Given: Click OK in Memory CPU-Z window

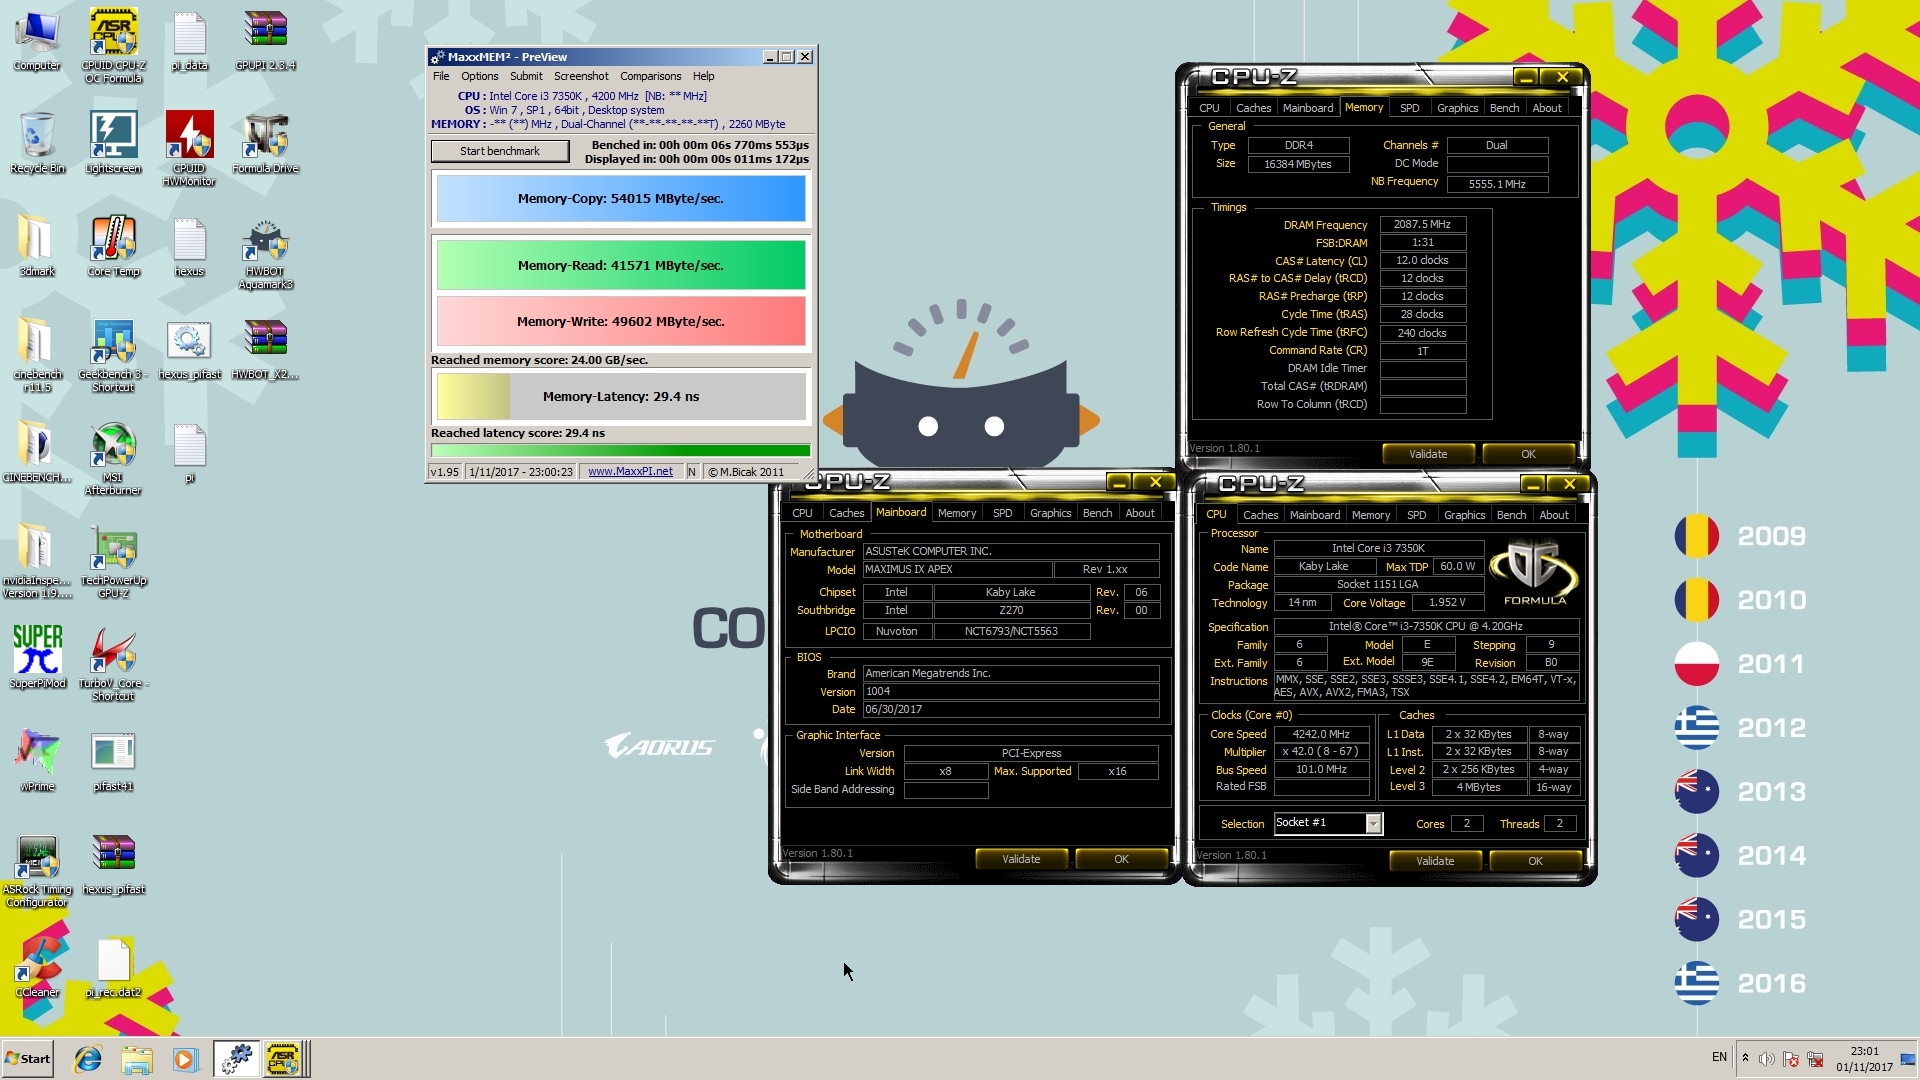Looking at the screenshot, I should (x=1528, y=454).
